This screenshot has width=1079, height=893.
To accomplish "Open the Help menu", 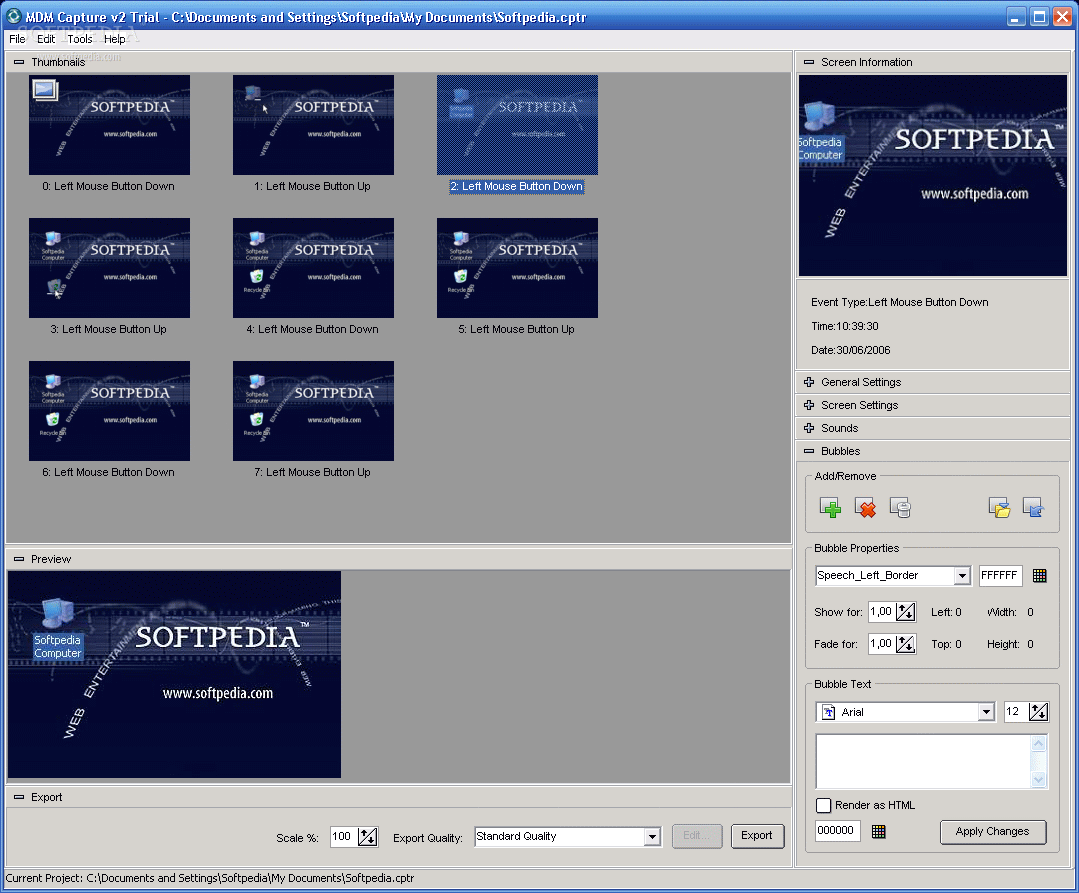I will coord(115,39).
